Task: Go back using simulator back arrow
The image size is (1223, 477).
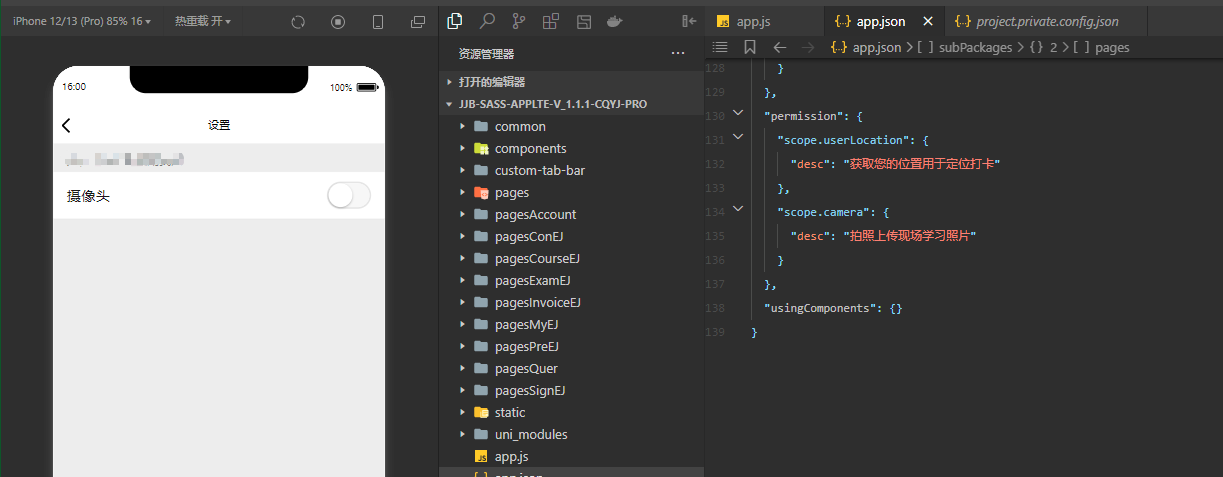Action: 67,125
